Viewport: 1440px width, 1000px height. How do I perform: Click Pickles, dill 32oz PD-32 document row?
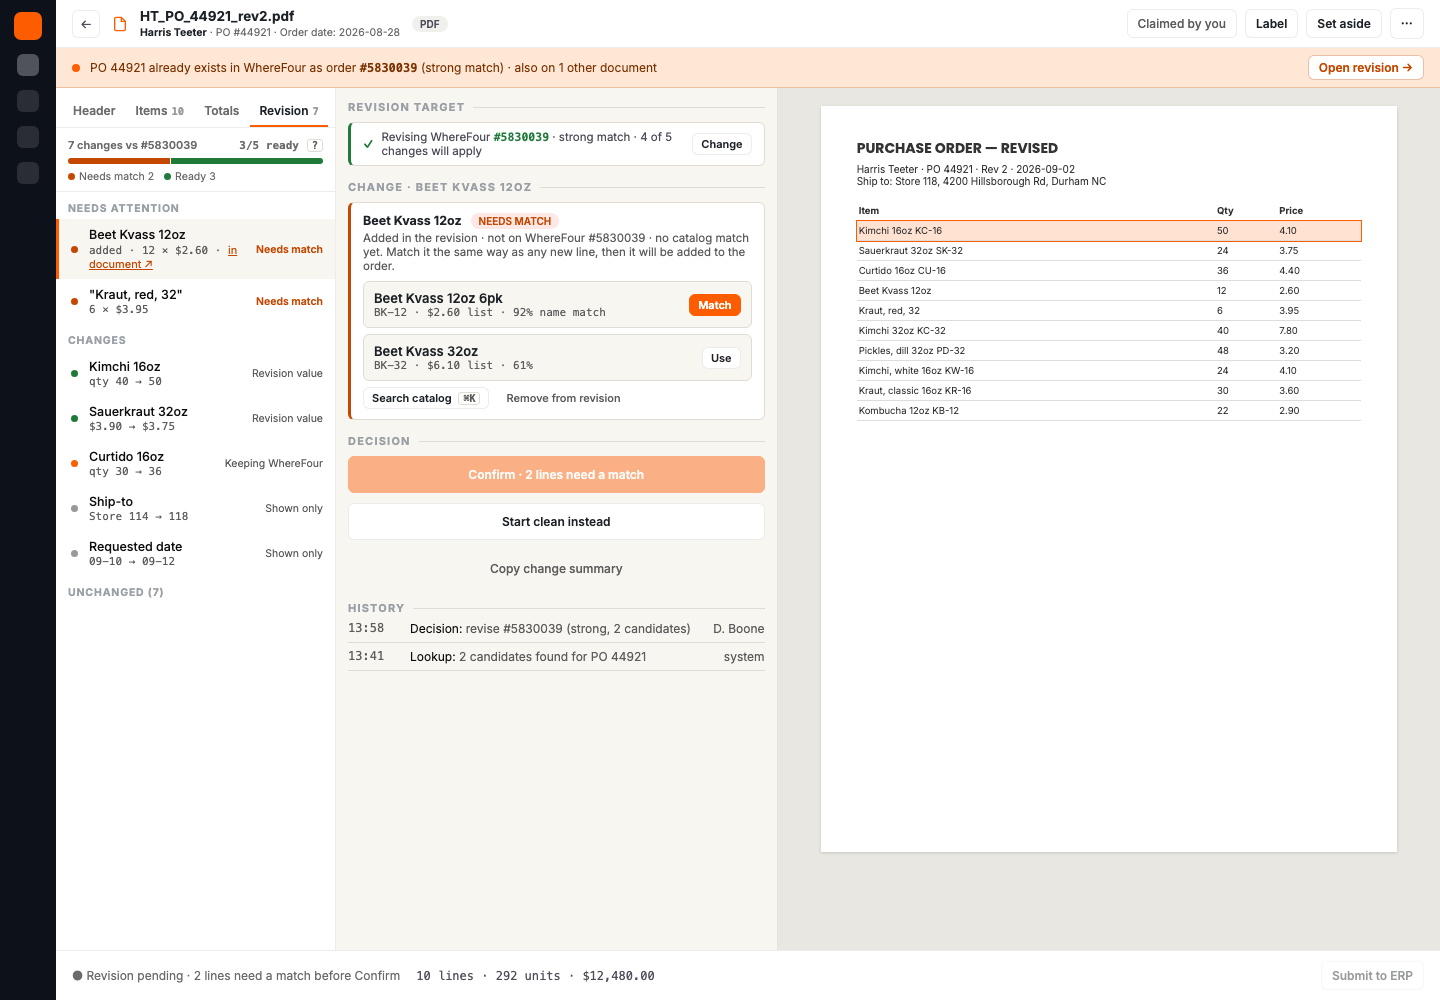(1109, 351)
